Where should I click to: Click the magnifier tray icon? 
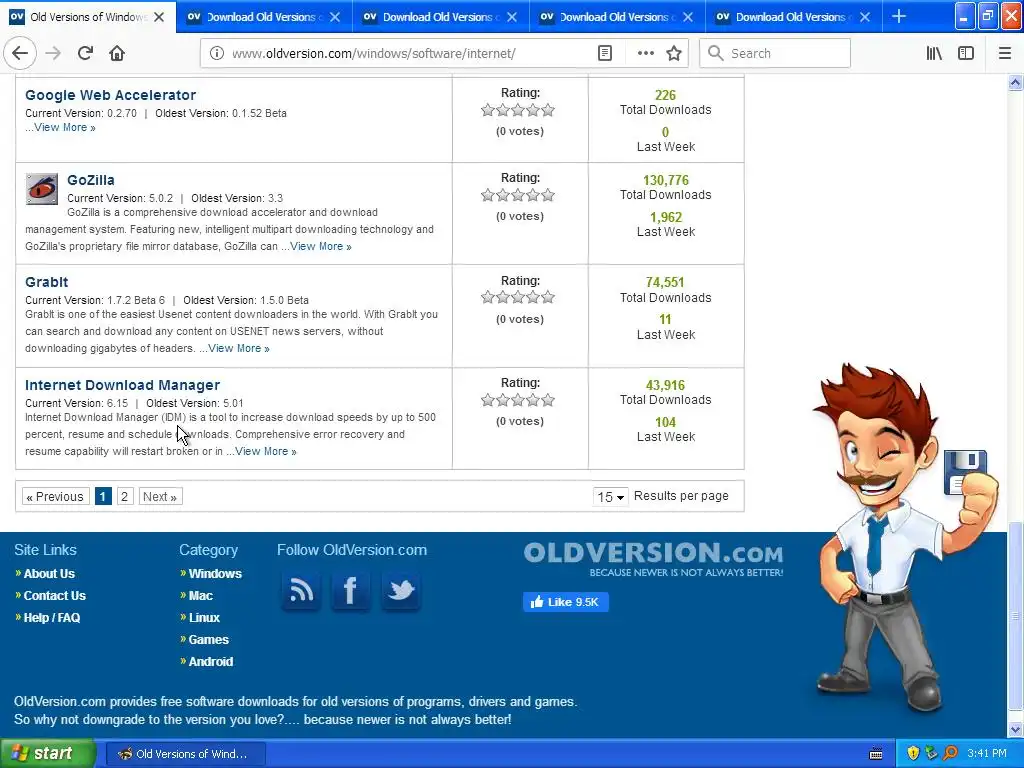pyautogui.click(x=950, y=753)
